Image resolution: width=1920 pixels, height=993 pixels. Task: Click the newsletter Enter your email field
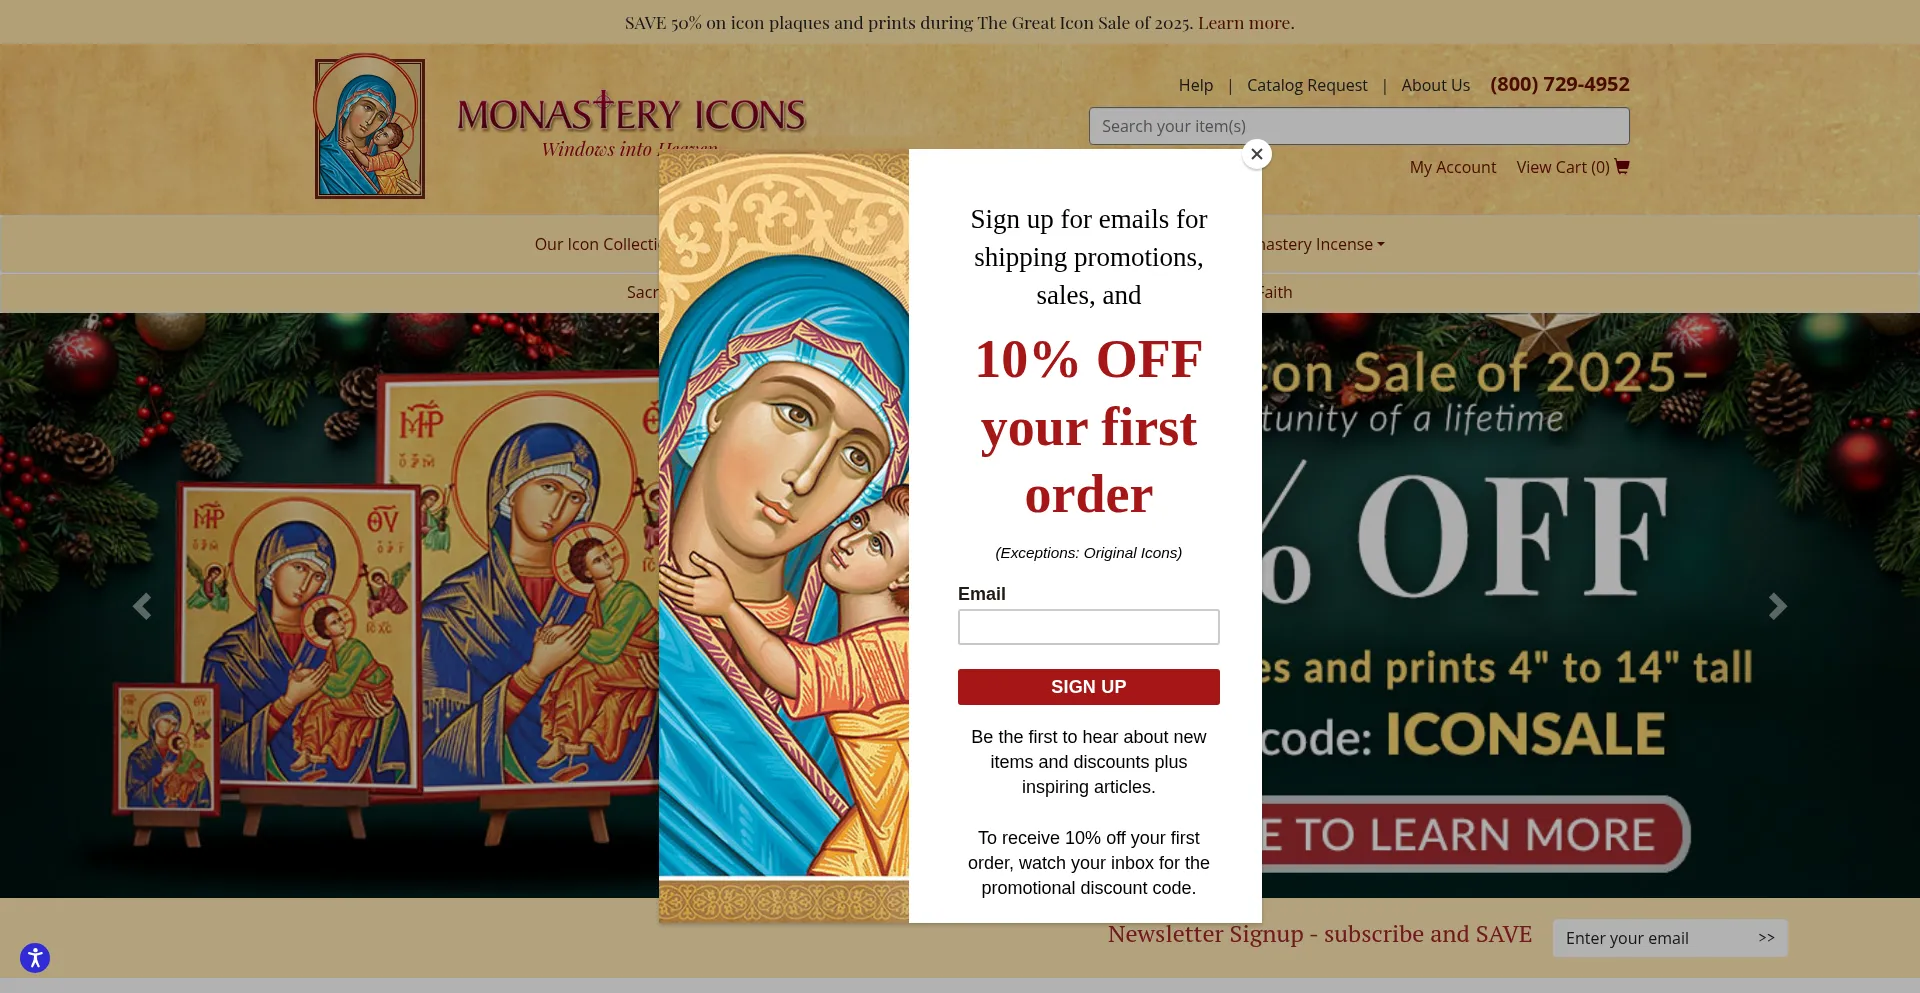click(1650, 938)
